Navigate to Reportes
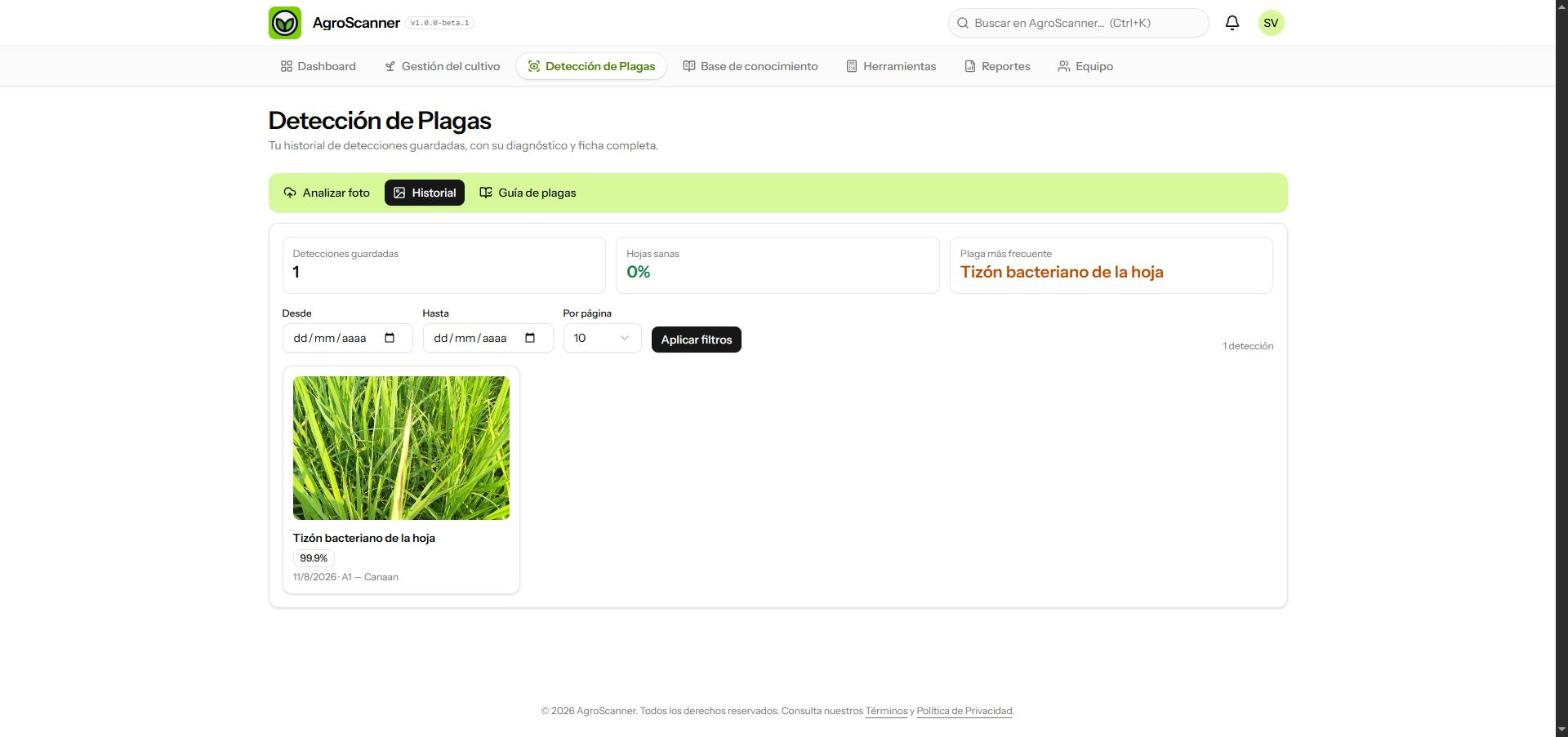Image resolution: width=1568 pixels, height=737 pixels. coord(997,66)
